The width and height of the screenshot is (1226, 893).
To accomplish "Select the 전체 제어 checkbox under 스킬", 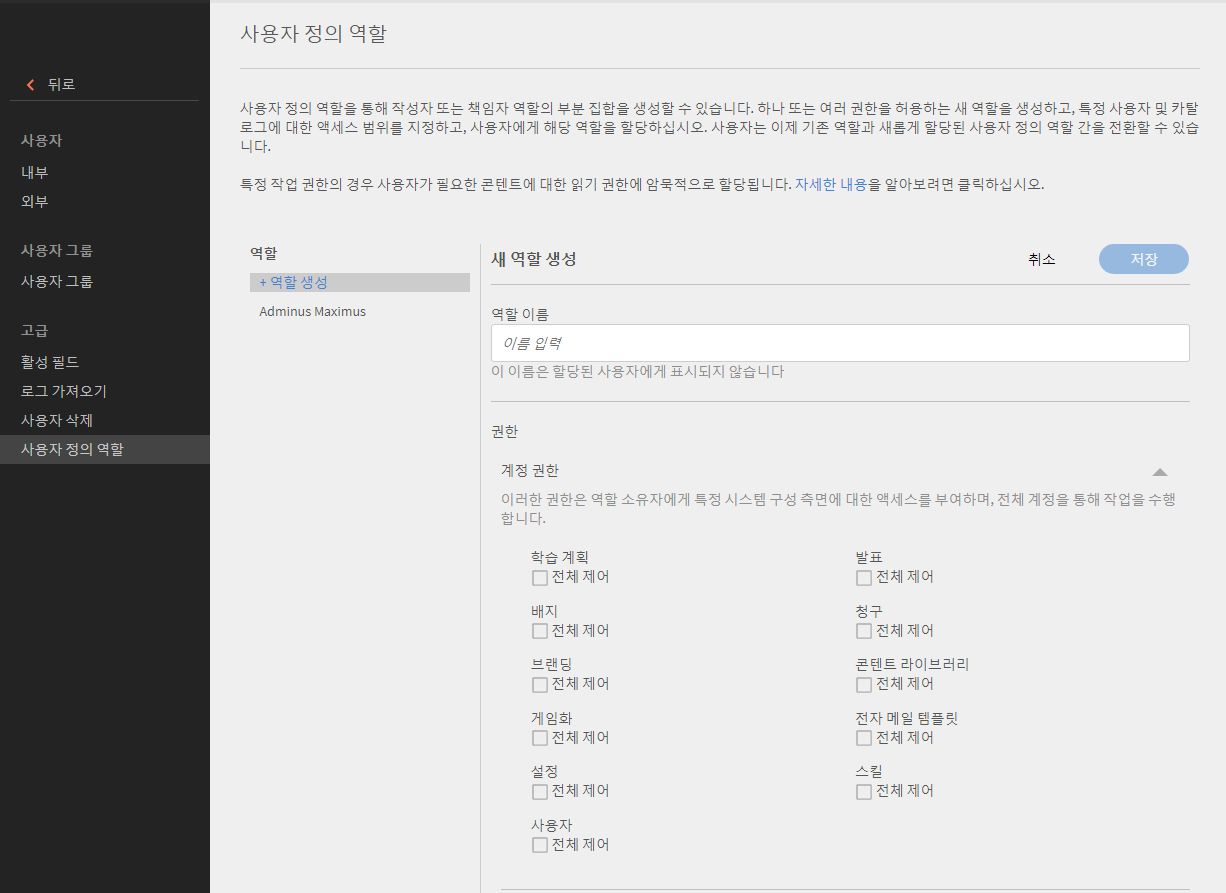I will point(864,792).
